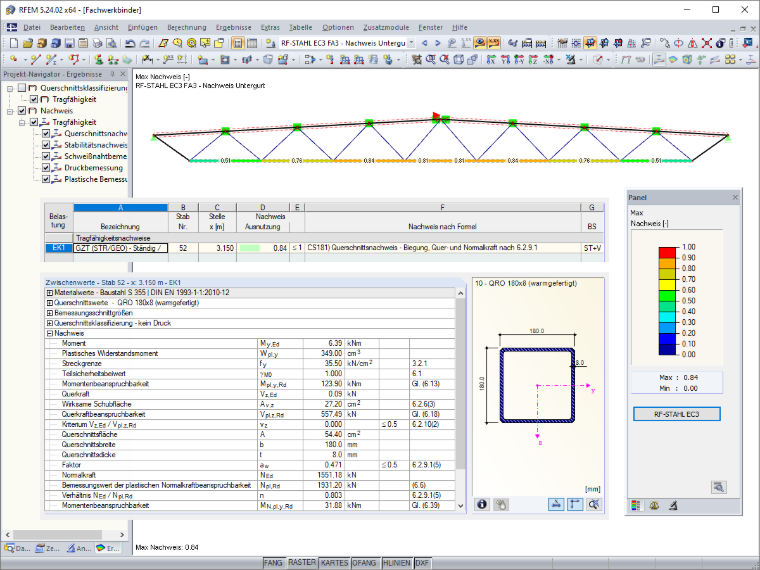
Task: Uncheck first Tragfähigkeit checkbox under Querschnittsklassifizierung
Action: point(34,99)
